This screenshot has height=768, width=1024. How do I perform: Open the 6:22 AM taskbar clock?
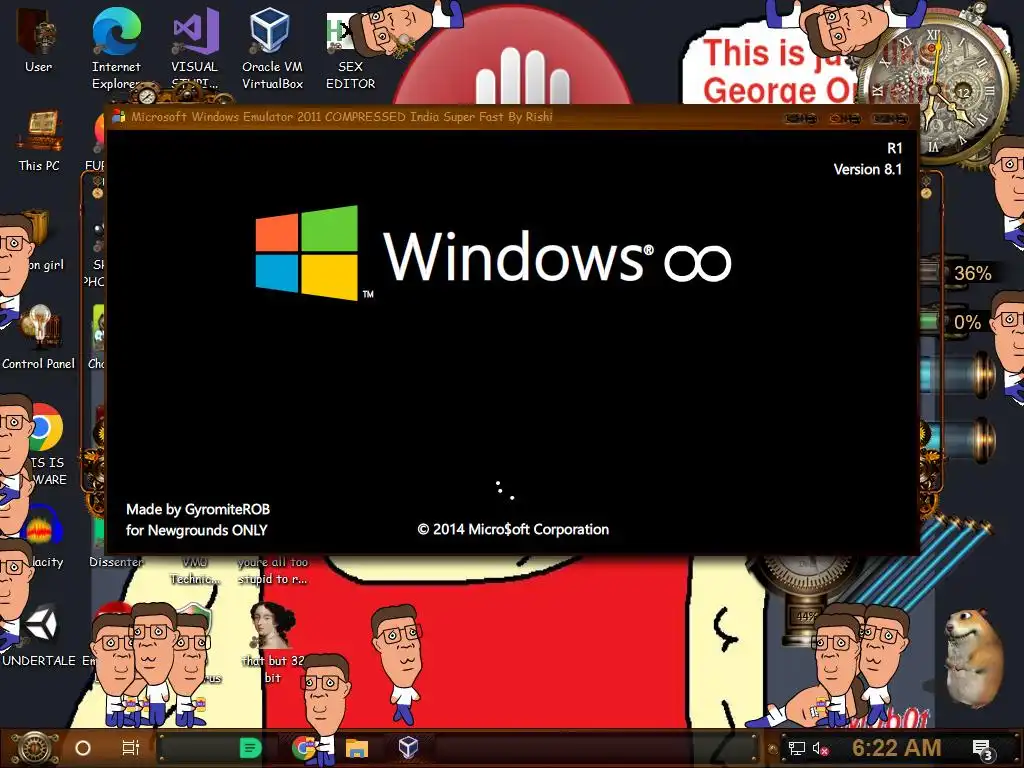(x=896, y=748)
